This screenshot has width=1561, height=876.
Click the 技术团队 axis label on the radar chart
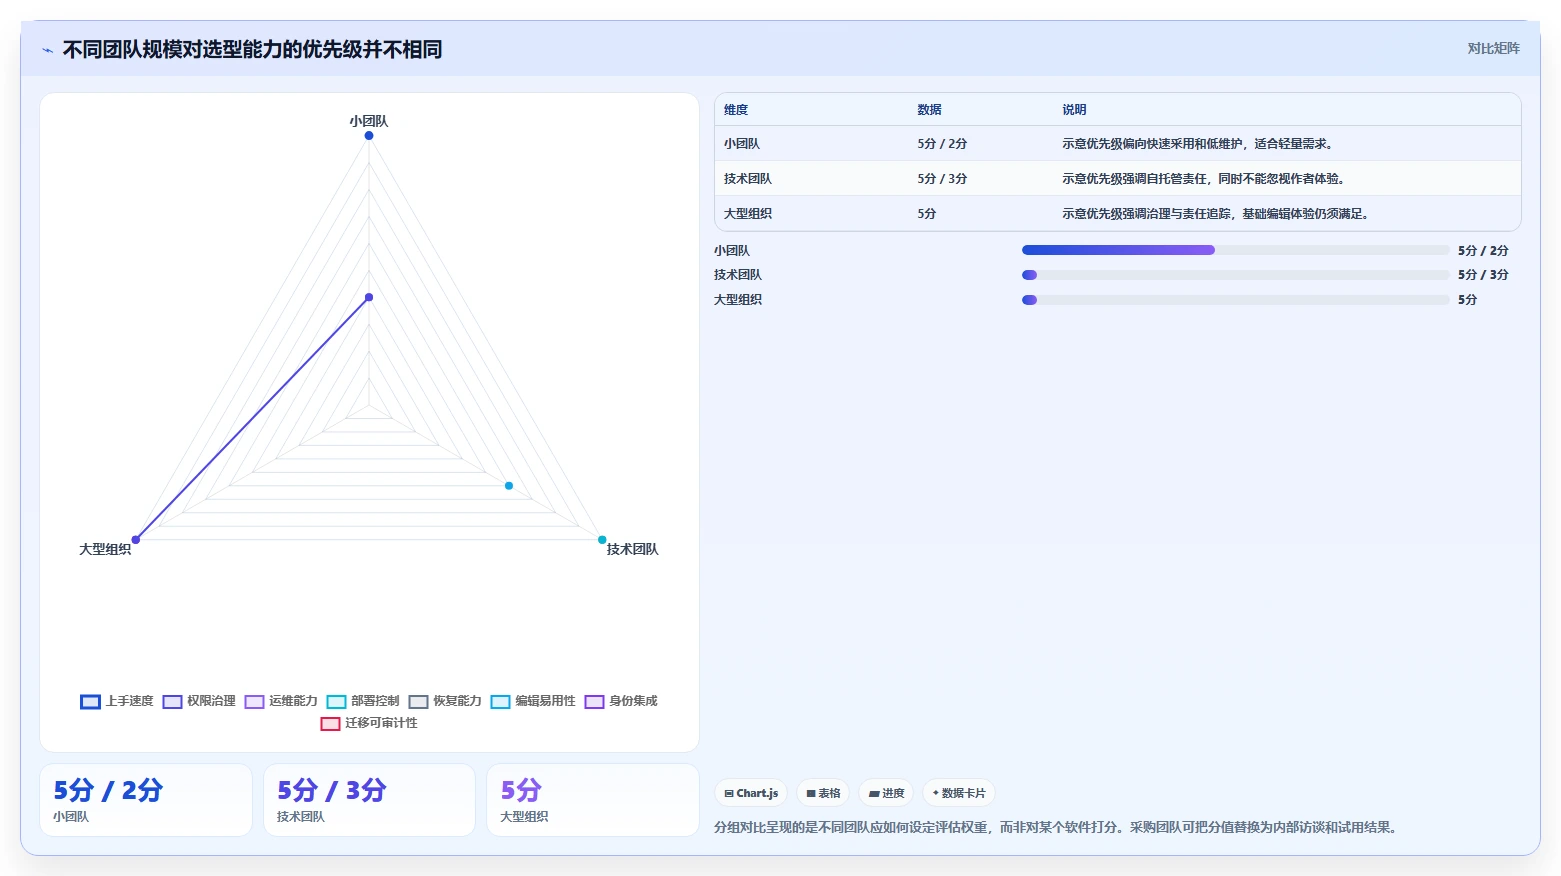tap(632, 549)
